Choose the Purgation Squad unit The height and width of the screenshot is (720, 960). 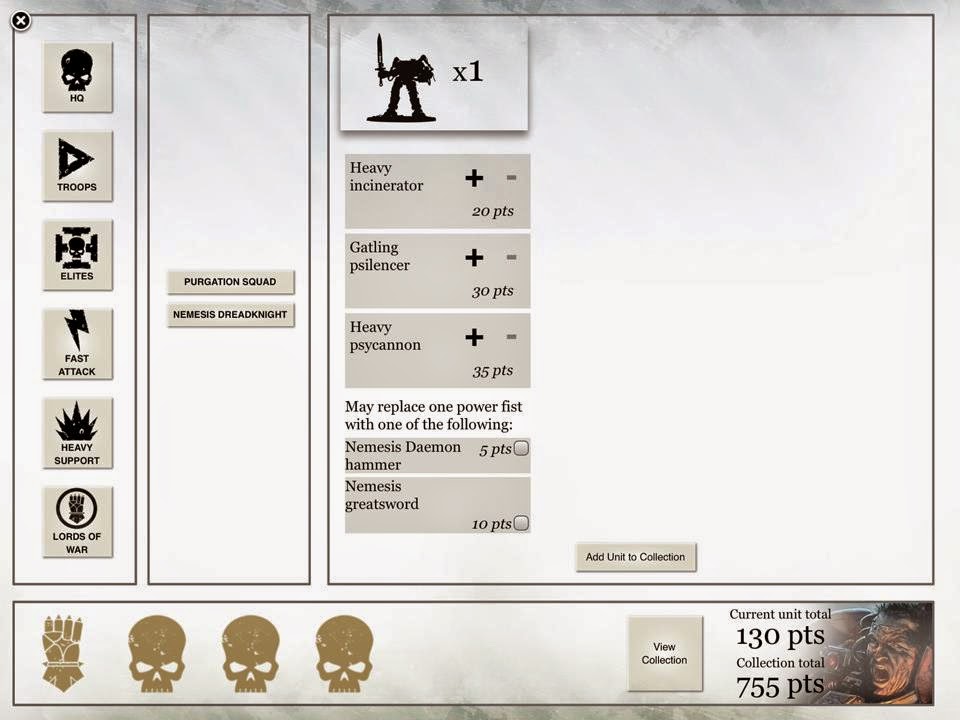click(x=230, y=282)
